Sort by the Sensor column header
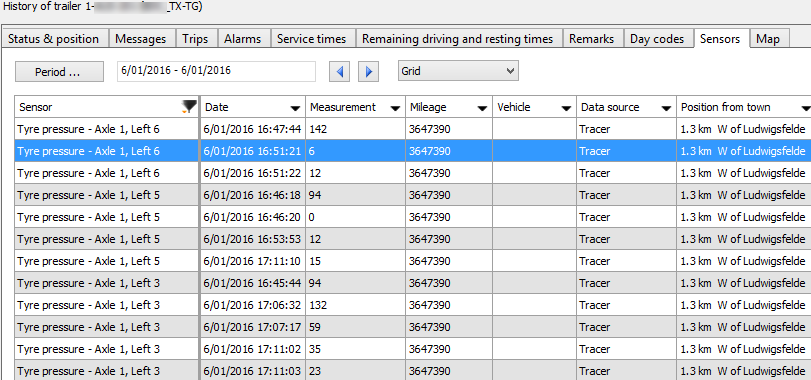 (x=98, y=107)
